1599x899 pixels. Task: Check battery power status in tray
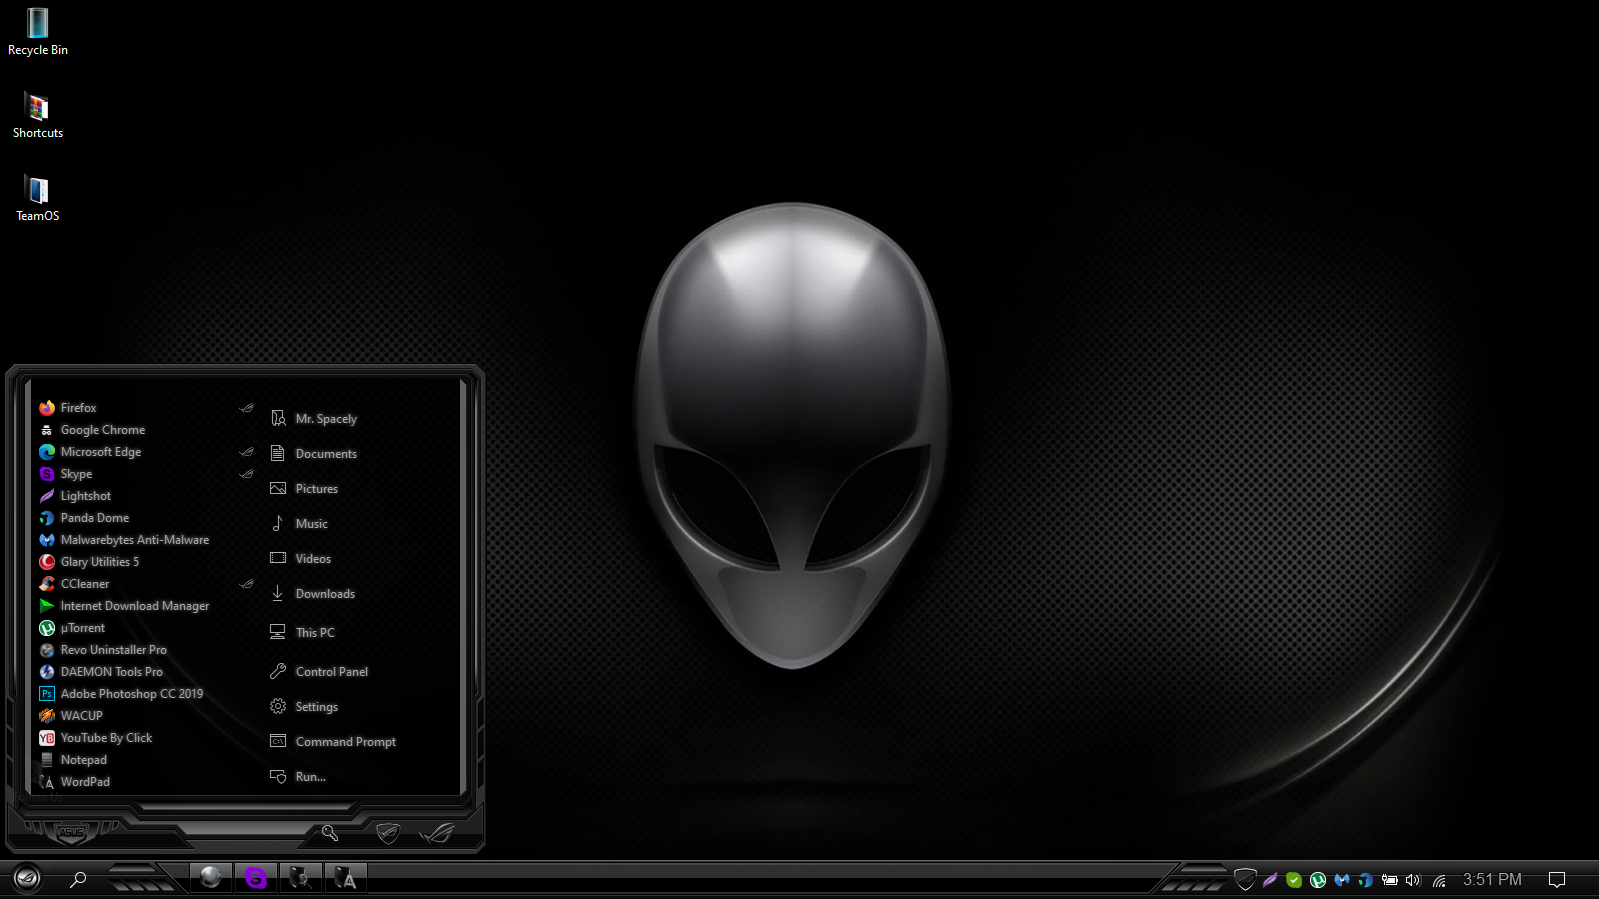click(x=1390, y=880)
